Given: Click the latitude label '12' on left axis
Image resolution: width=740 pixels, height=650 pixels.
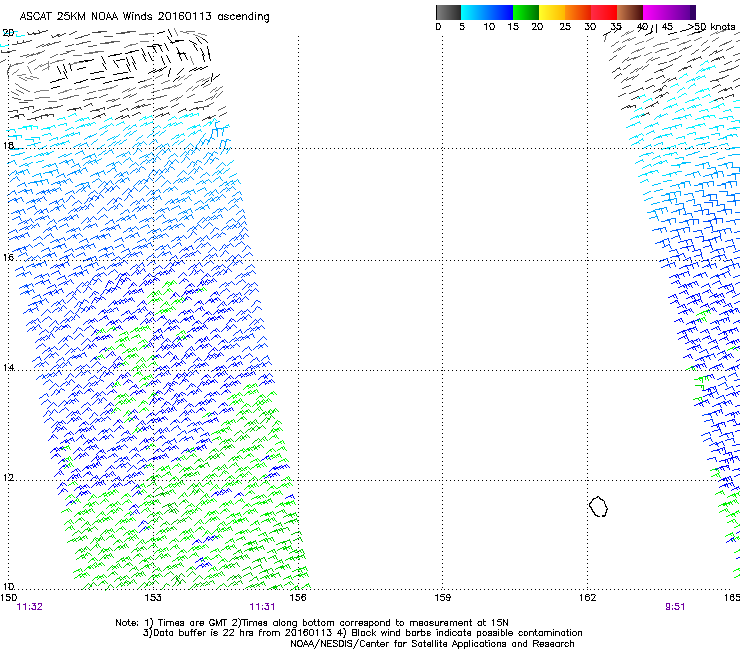Looking at the screenshot, I should pos(8,477).
